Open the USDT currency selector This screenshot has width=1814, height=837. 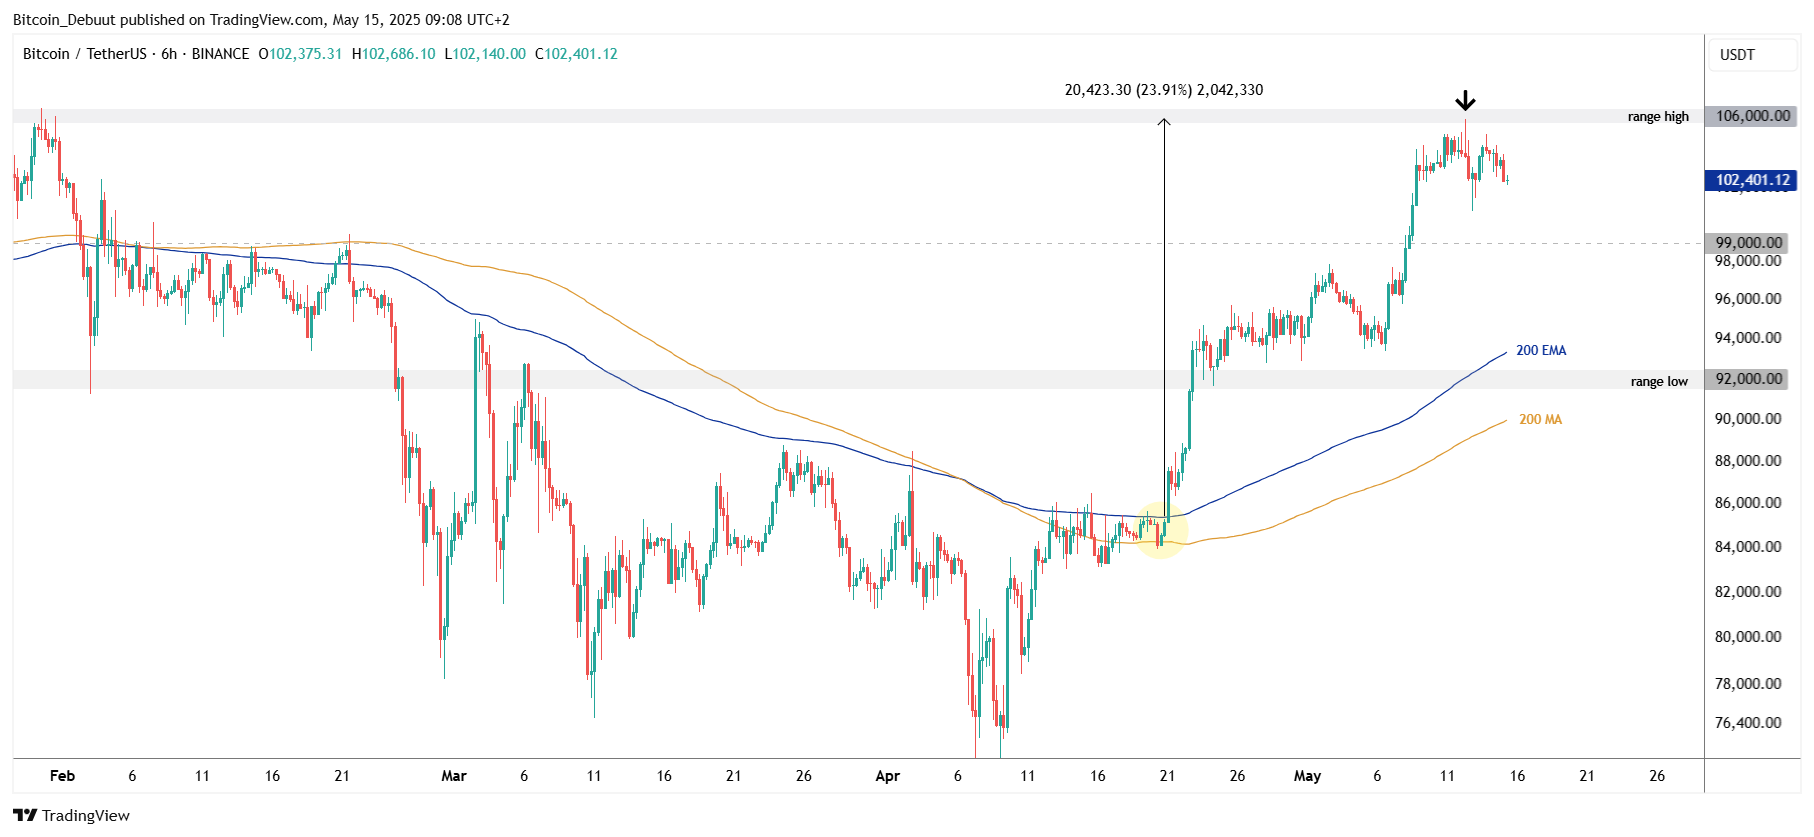pos(1737,55)
